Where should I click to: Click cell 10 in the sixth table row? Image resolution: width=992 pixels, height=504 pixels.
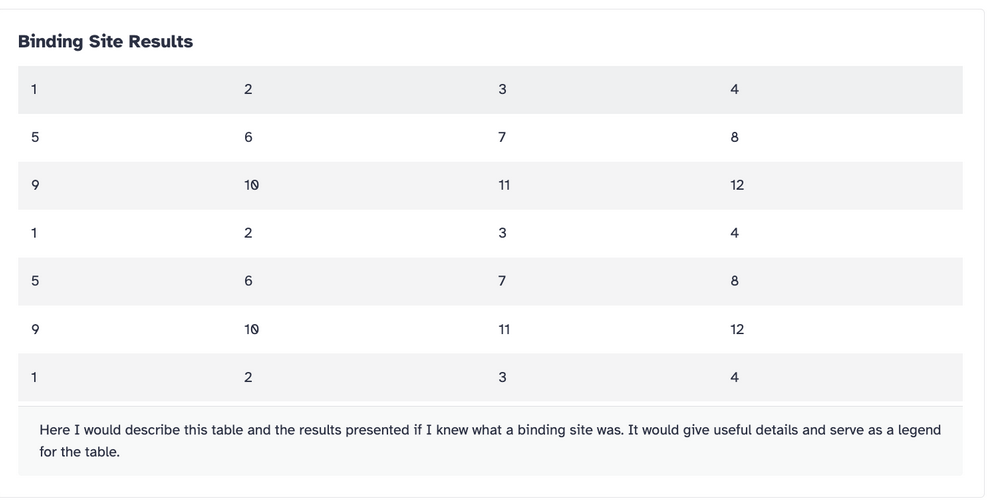pos(358,329)
